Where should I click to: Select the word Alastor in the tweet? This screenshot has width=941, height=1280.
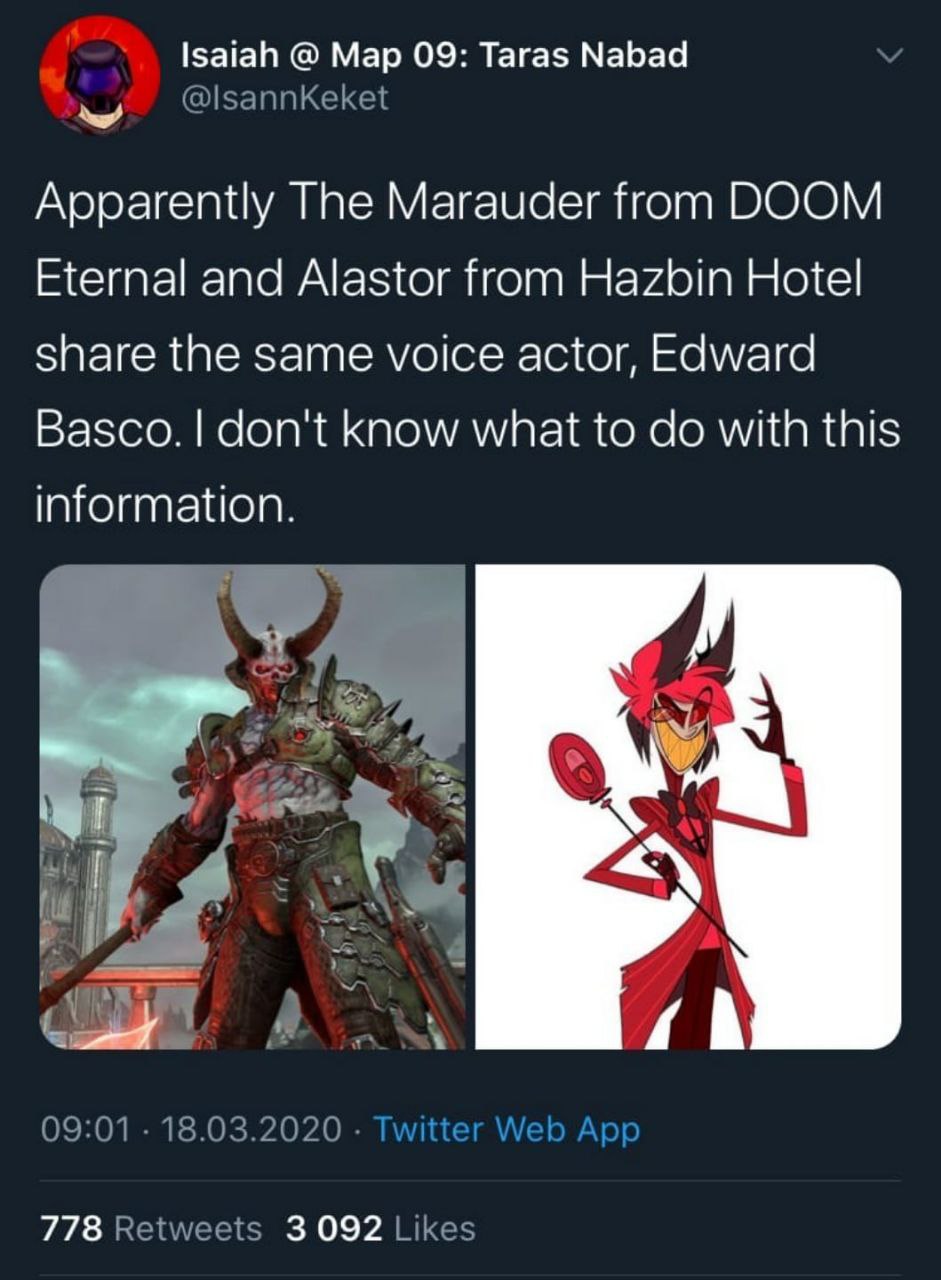(358, 280)
